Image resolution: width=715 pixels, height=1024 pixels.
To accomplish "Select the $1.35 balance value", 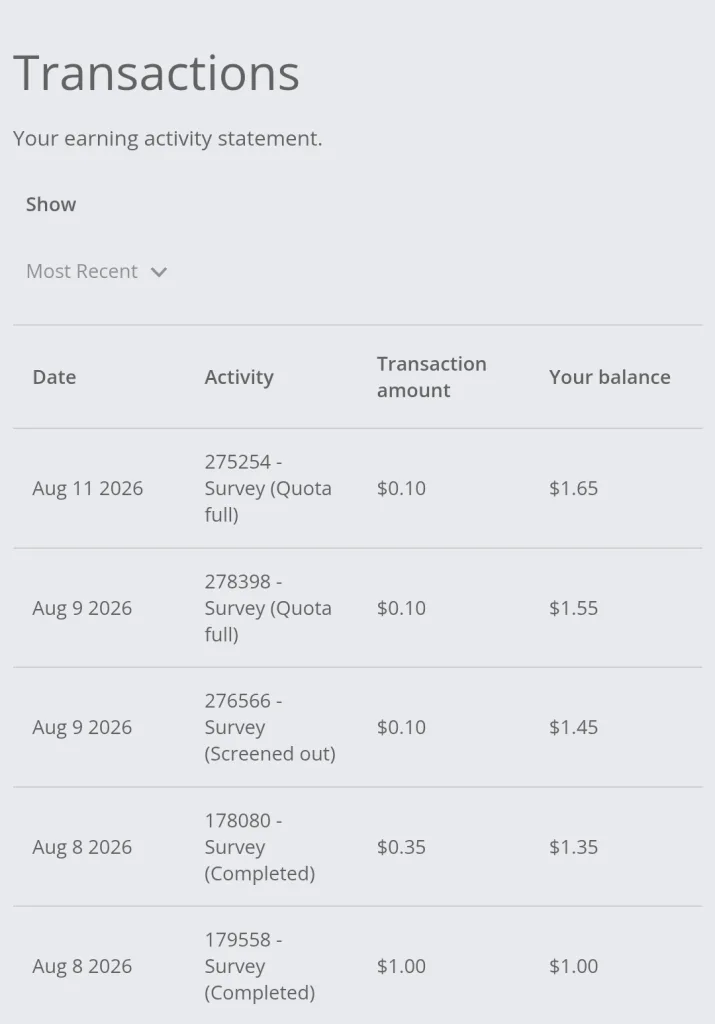I will 573,847.
